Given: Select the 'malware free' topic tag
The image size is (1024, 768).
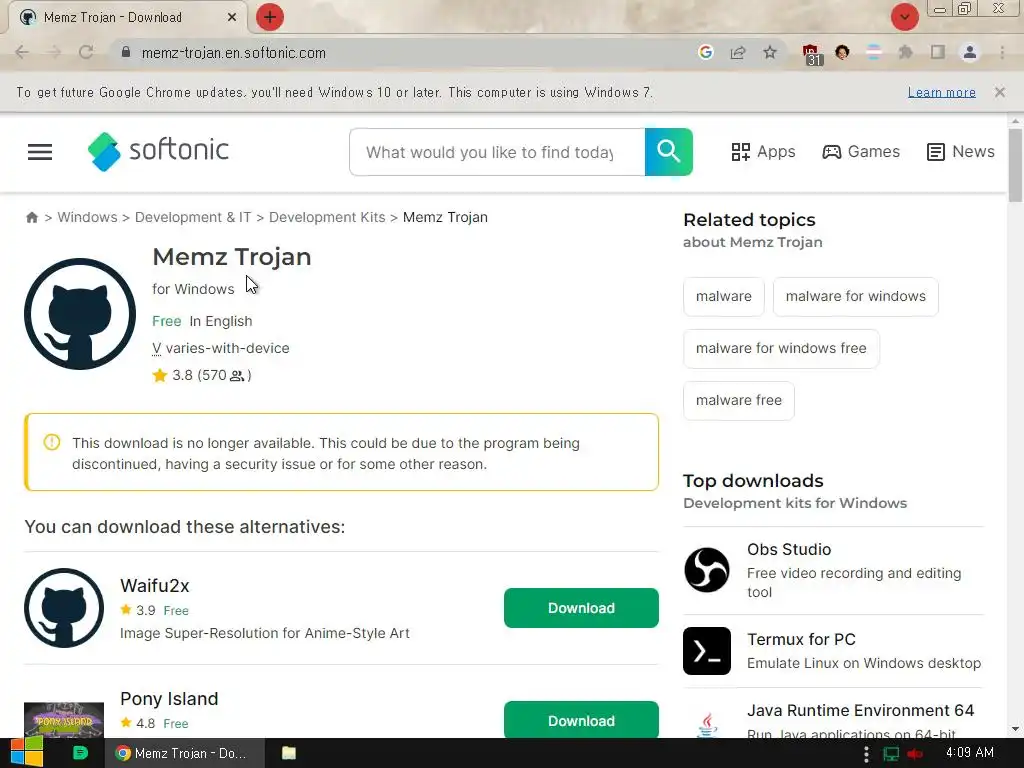Looking at the screenshot, I should (x=739, y=400).
